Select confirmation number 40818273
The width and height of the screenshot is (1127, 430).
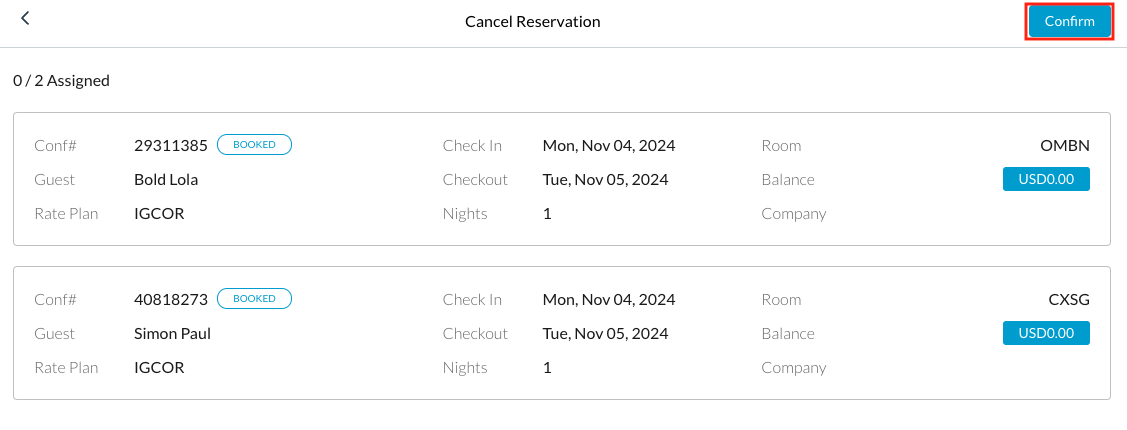click(x=171, y=299)
